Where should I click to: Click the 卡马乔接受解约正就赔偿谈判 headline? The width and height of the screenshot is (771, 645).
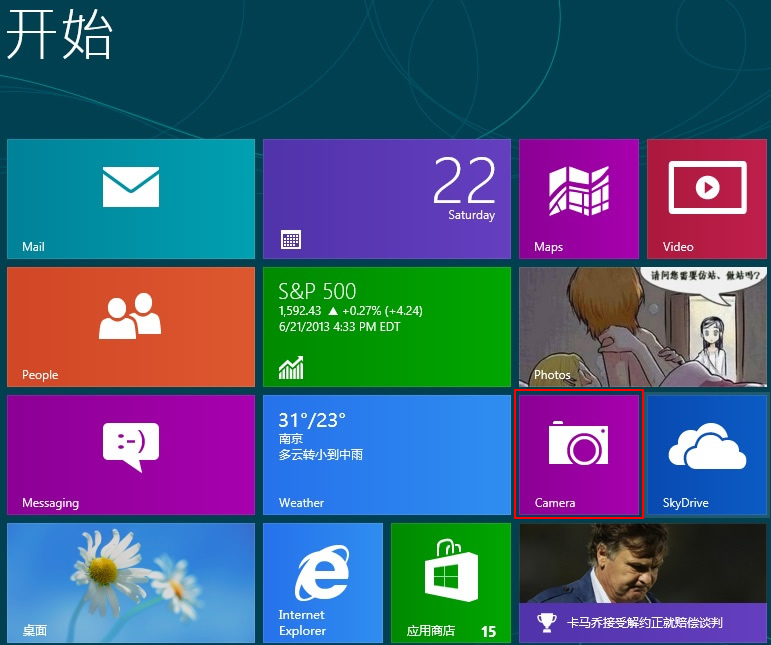coord(645,623)
